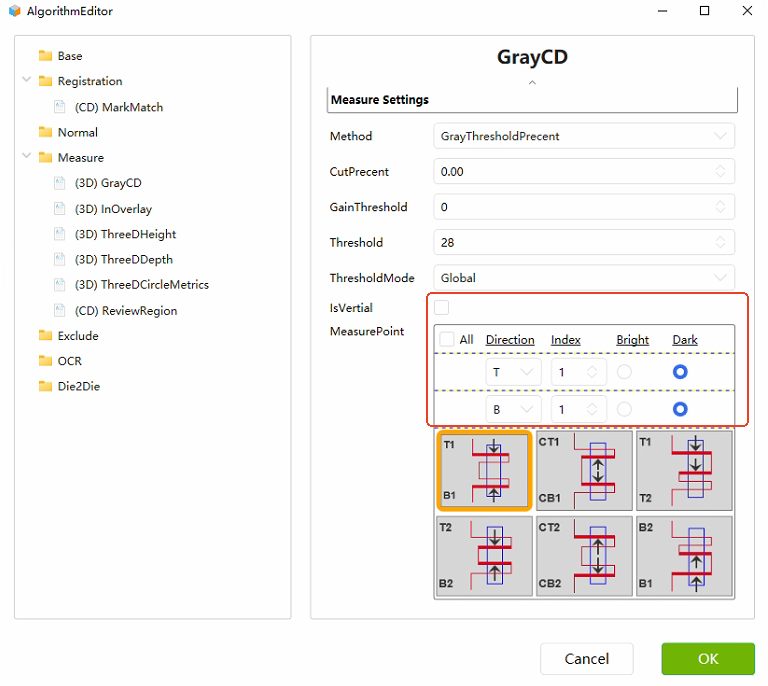This screenshot has width=768, height=686.
Task: Click the GrayCD file icon in tree
Action: (x=62, y=183)
